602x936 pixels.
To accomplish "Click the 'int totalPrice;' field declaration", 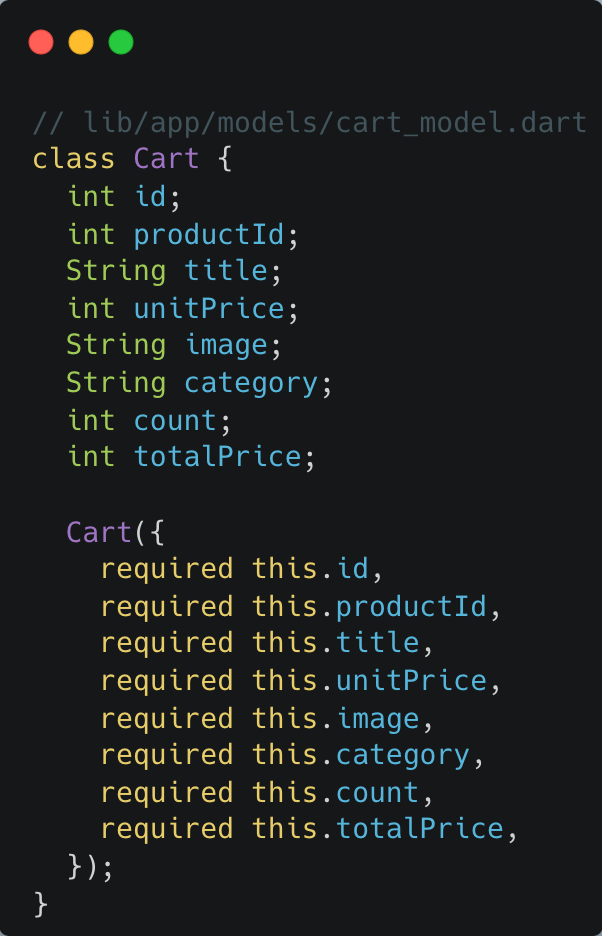I will 191,457.
